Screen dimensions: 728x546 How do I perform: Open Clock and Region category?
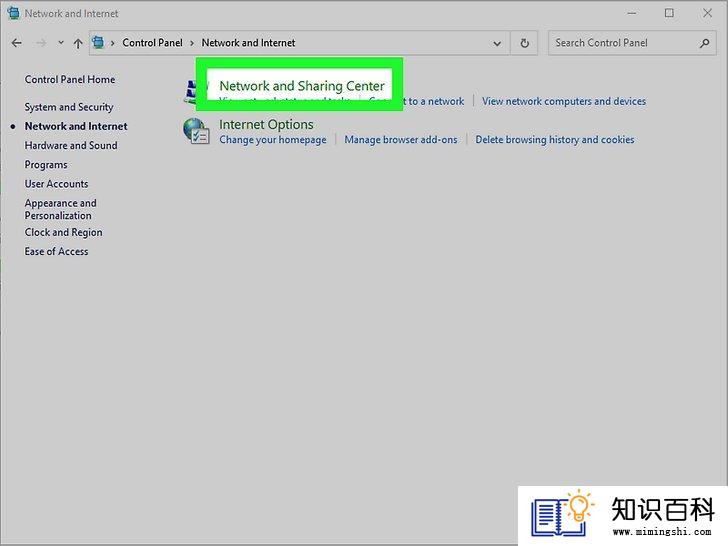point(64,232)
